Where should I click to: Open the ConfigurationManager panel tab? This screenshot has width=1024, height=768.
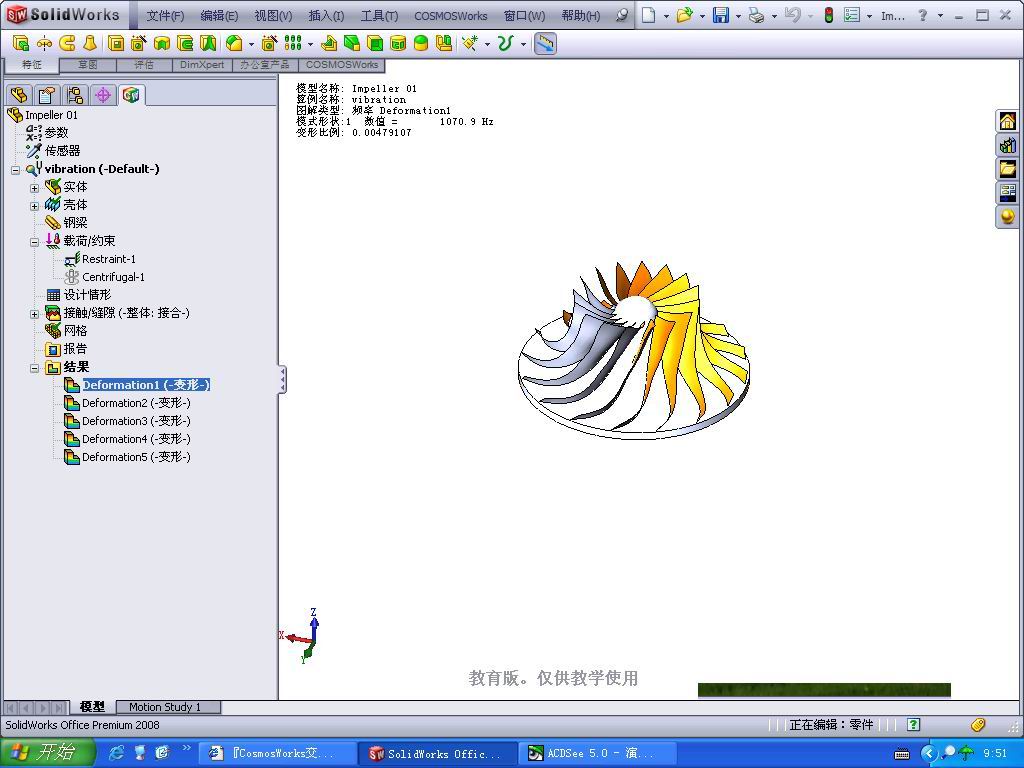(x=74, y=95)
